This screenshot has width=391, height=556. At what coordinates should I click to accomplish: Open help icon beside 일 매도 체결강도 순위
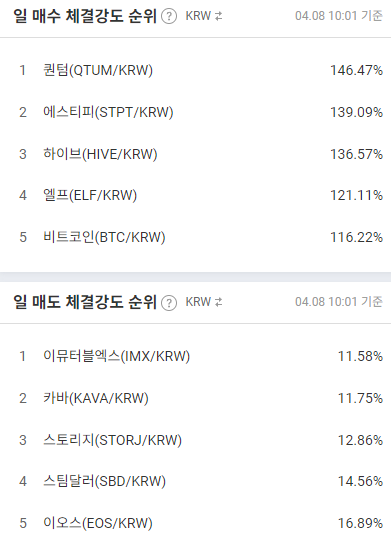point(169,302)
